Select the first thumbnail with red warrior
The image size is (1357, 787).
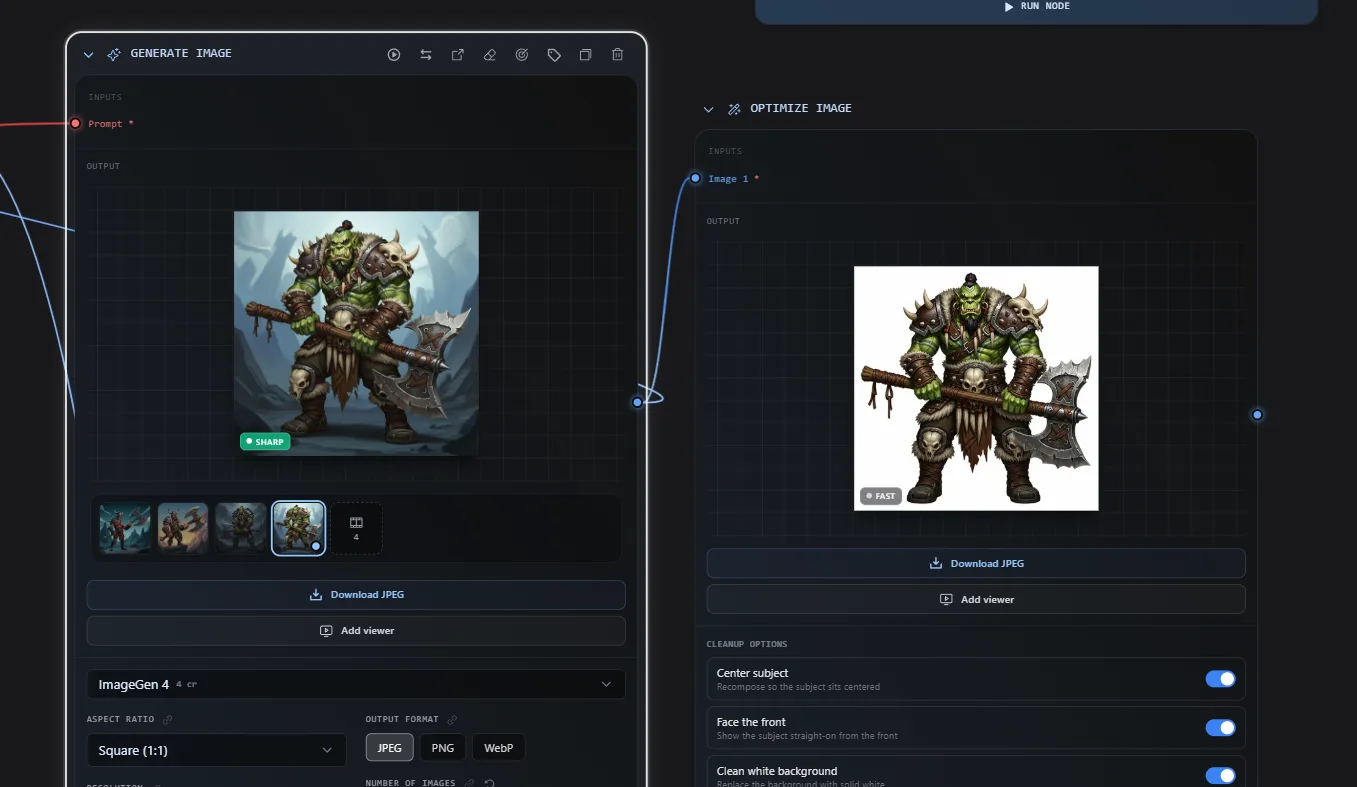tap(125, 528)
